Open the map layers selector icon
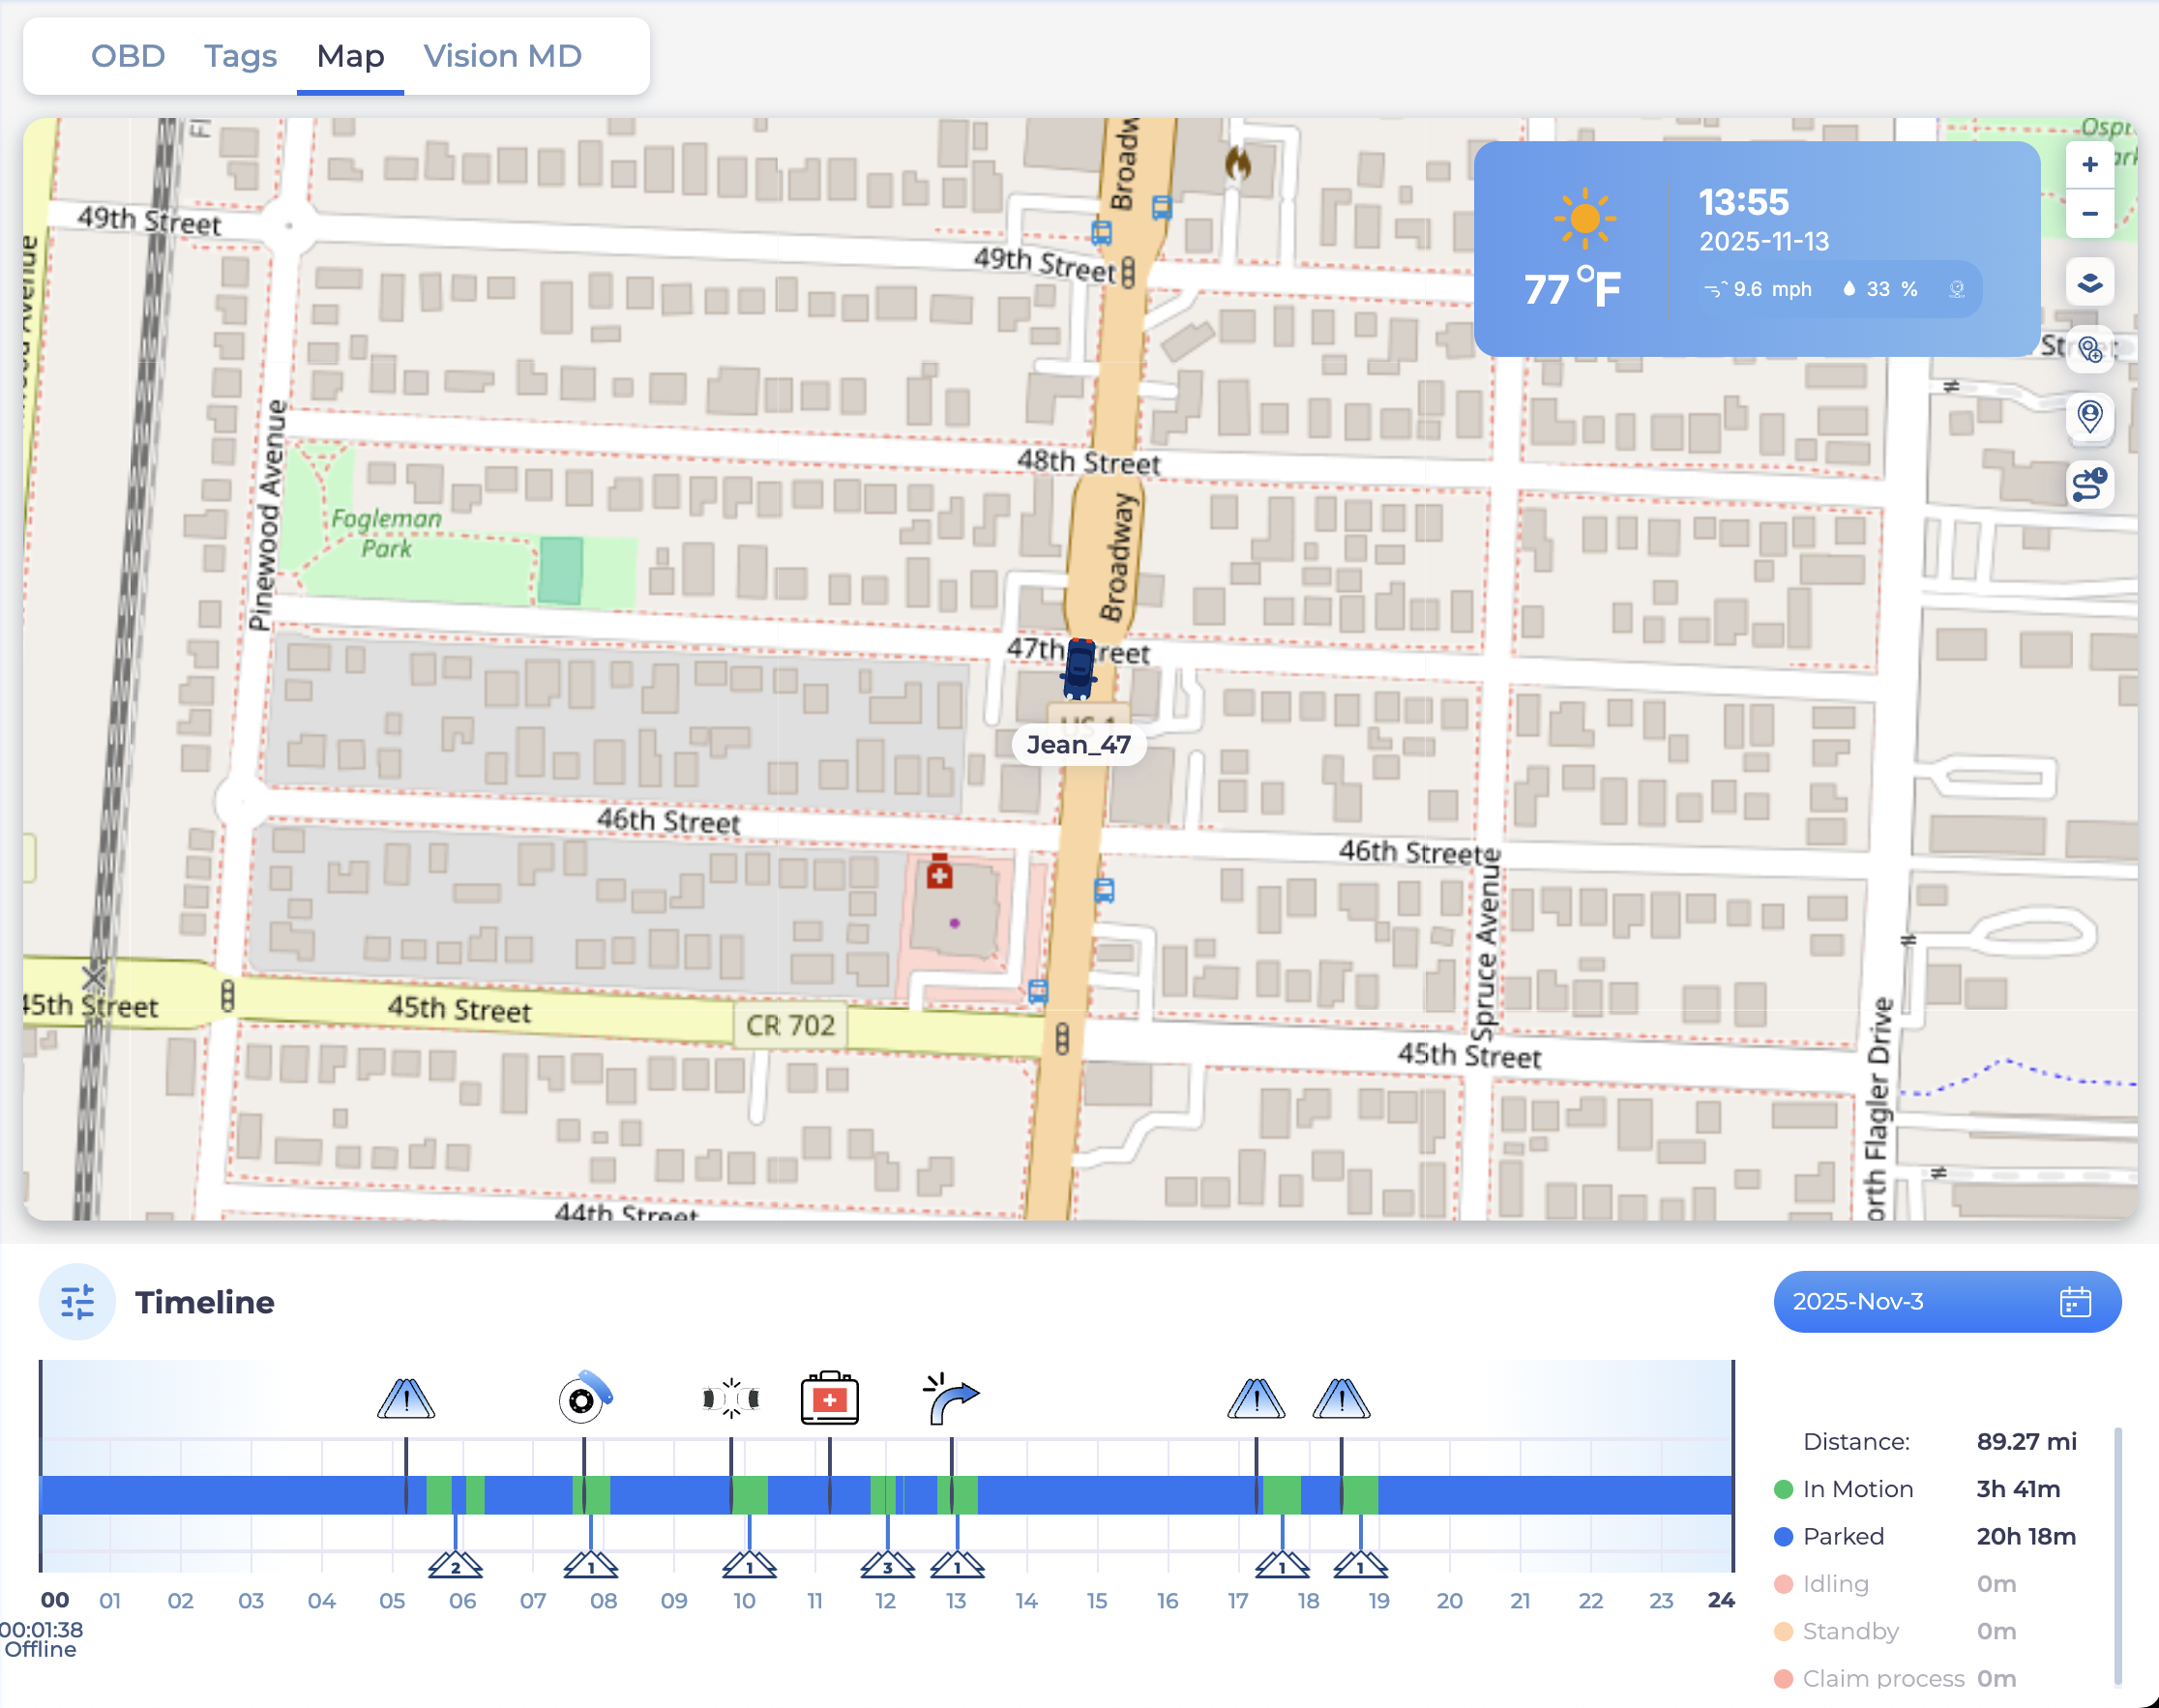Image resolution: width=2159 pixels, height=1708 pixels. pyautogui.click(x=2089, y=283)
